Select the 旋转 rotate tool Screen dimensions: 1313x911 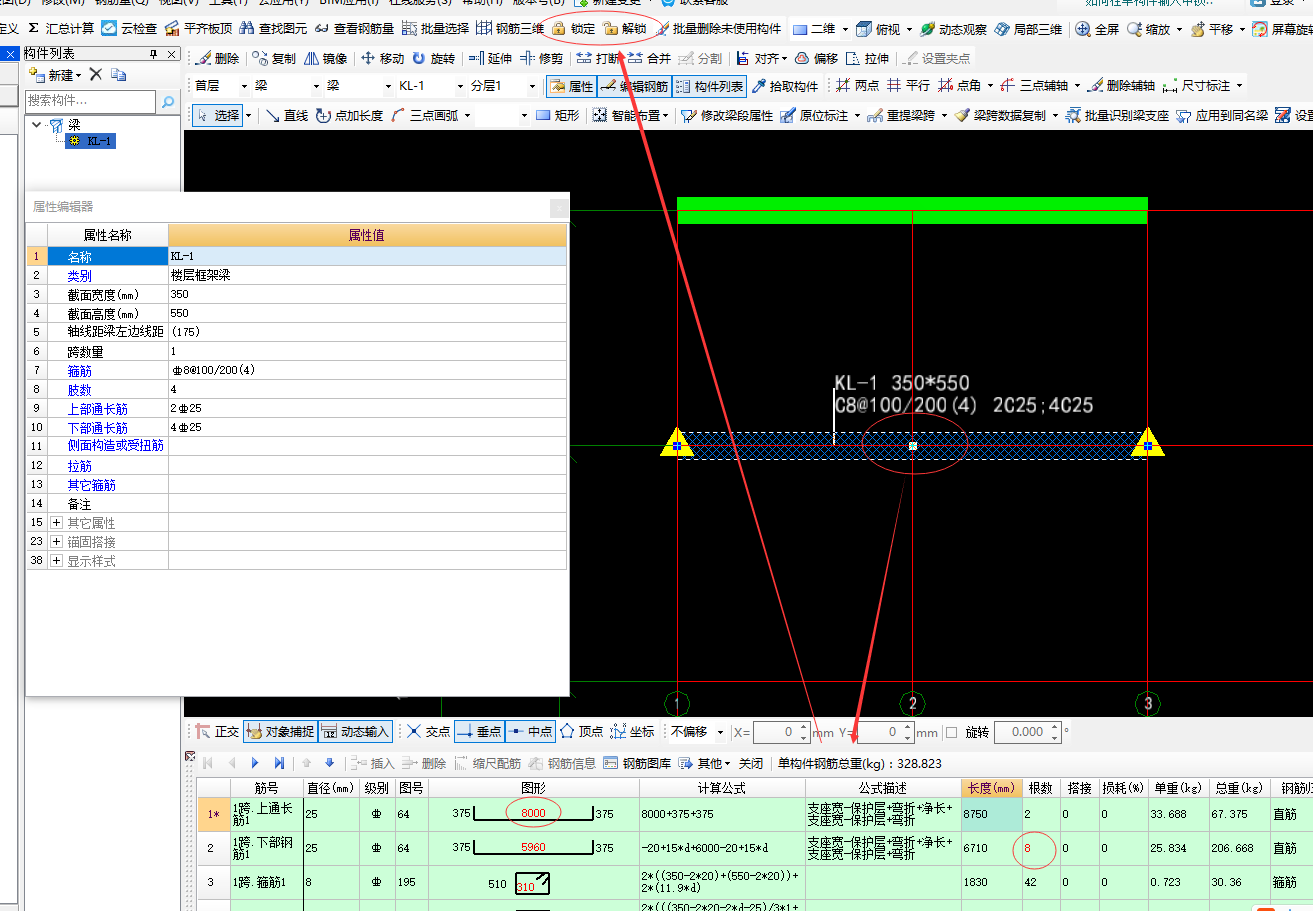434,59
